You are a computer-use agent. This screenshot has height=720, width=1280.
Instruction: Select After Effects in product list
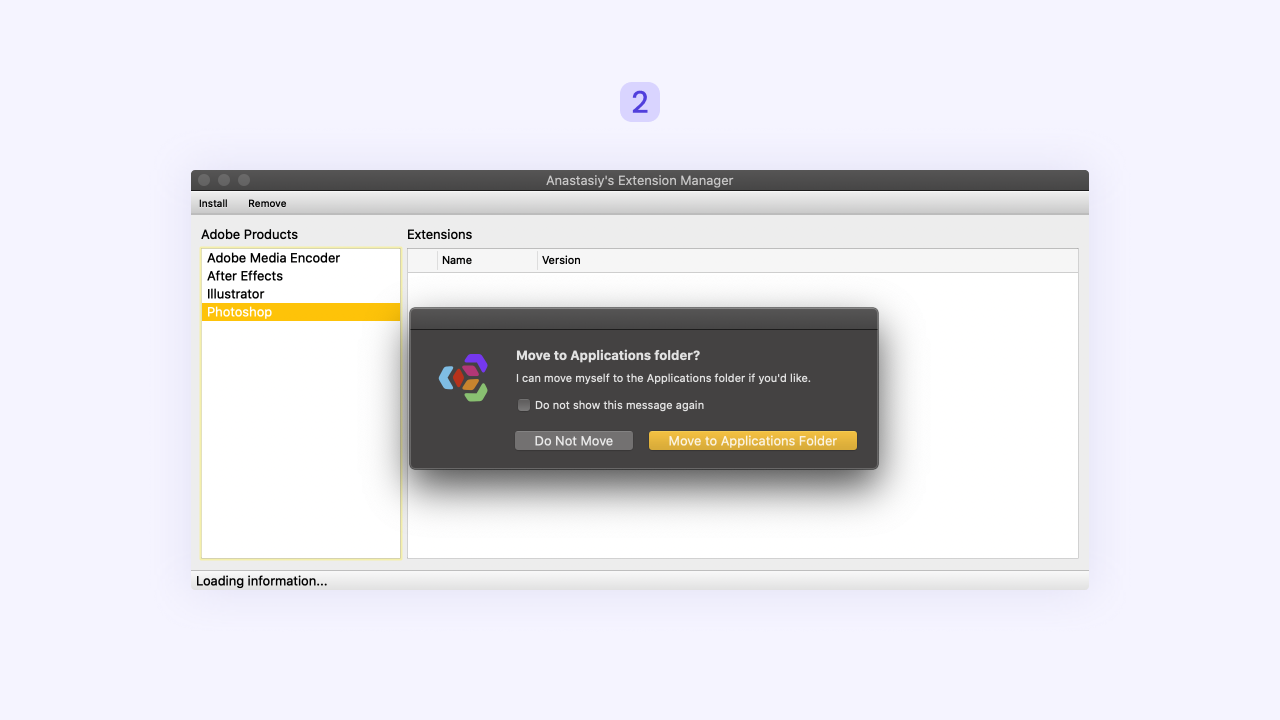click(x=301, y=276)
